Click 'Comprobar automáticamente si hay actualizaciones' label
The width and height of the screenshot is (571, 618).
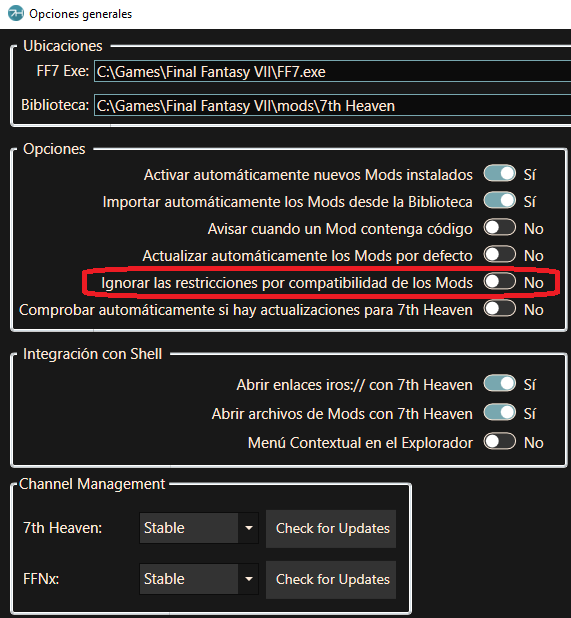pyautogui.click(x=246, y=310)
